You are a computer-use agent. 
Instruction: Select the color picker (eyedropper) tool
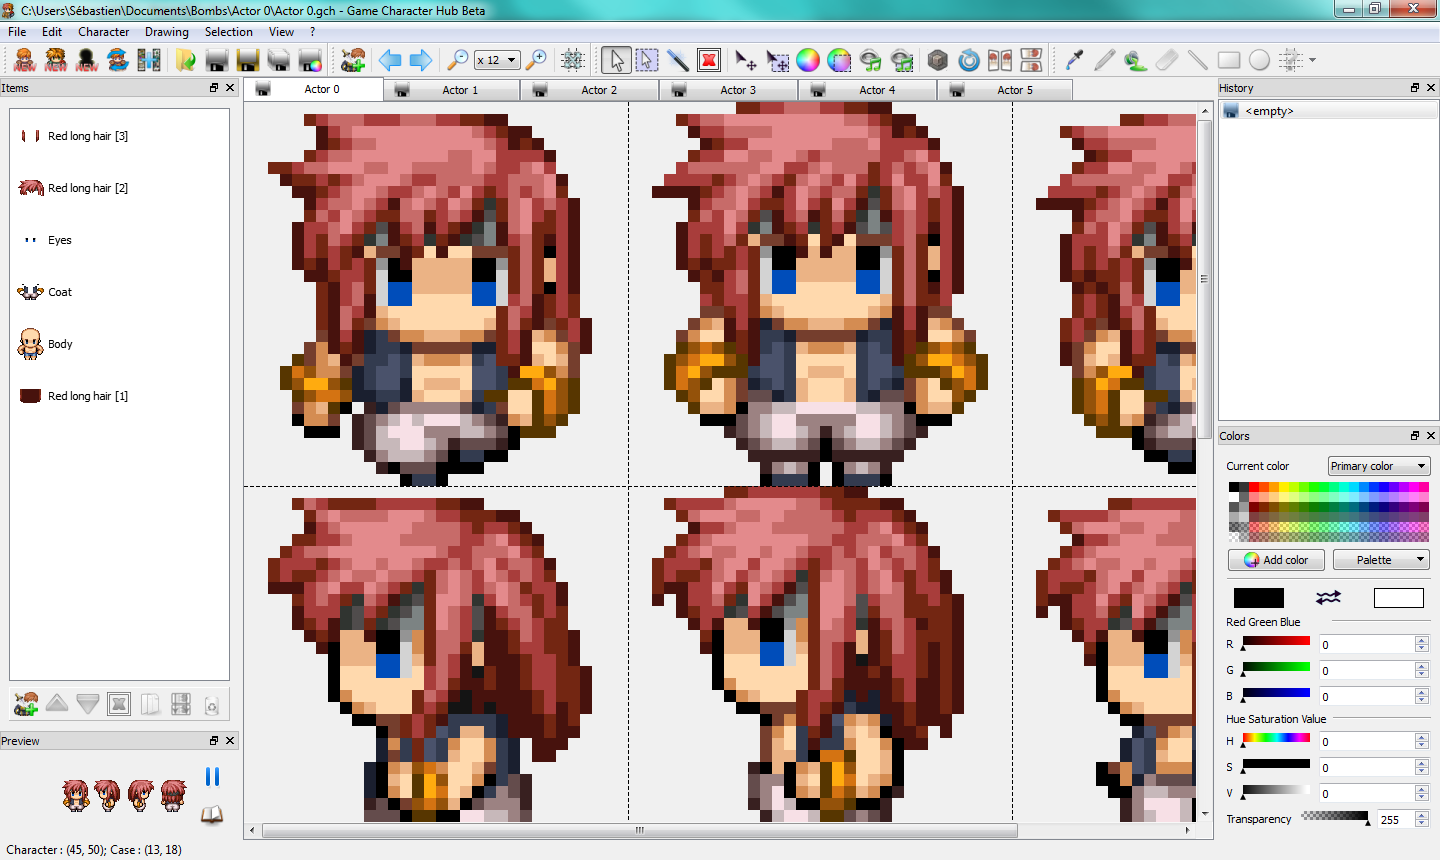click(1073, 60)
